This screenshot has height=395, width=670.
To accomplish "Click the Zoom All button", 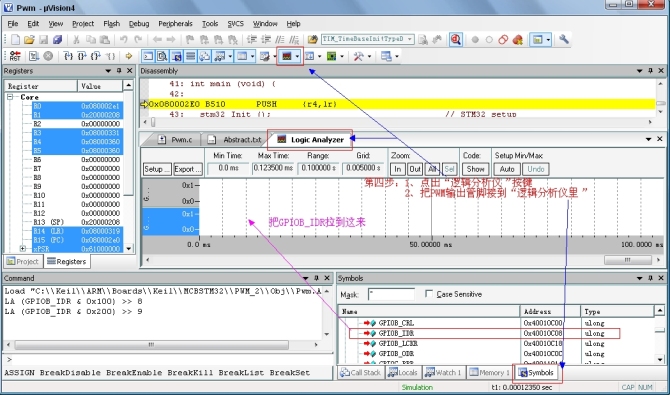I will coord(432,169).
